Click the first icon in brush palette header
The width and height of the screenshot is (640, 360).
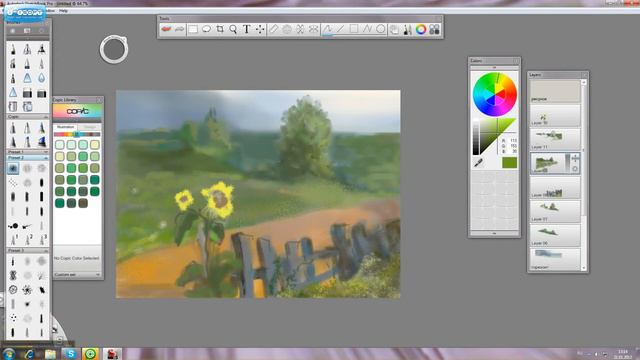pyautogui.click(x=13, y=31)
